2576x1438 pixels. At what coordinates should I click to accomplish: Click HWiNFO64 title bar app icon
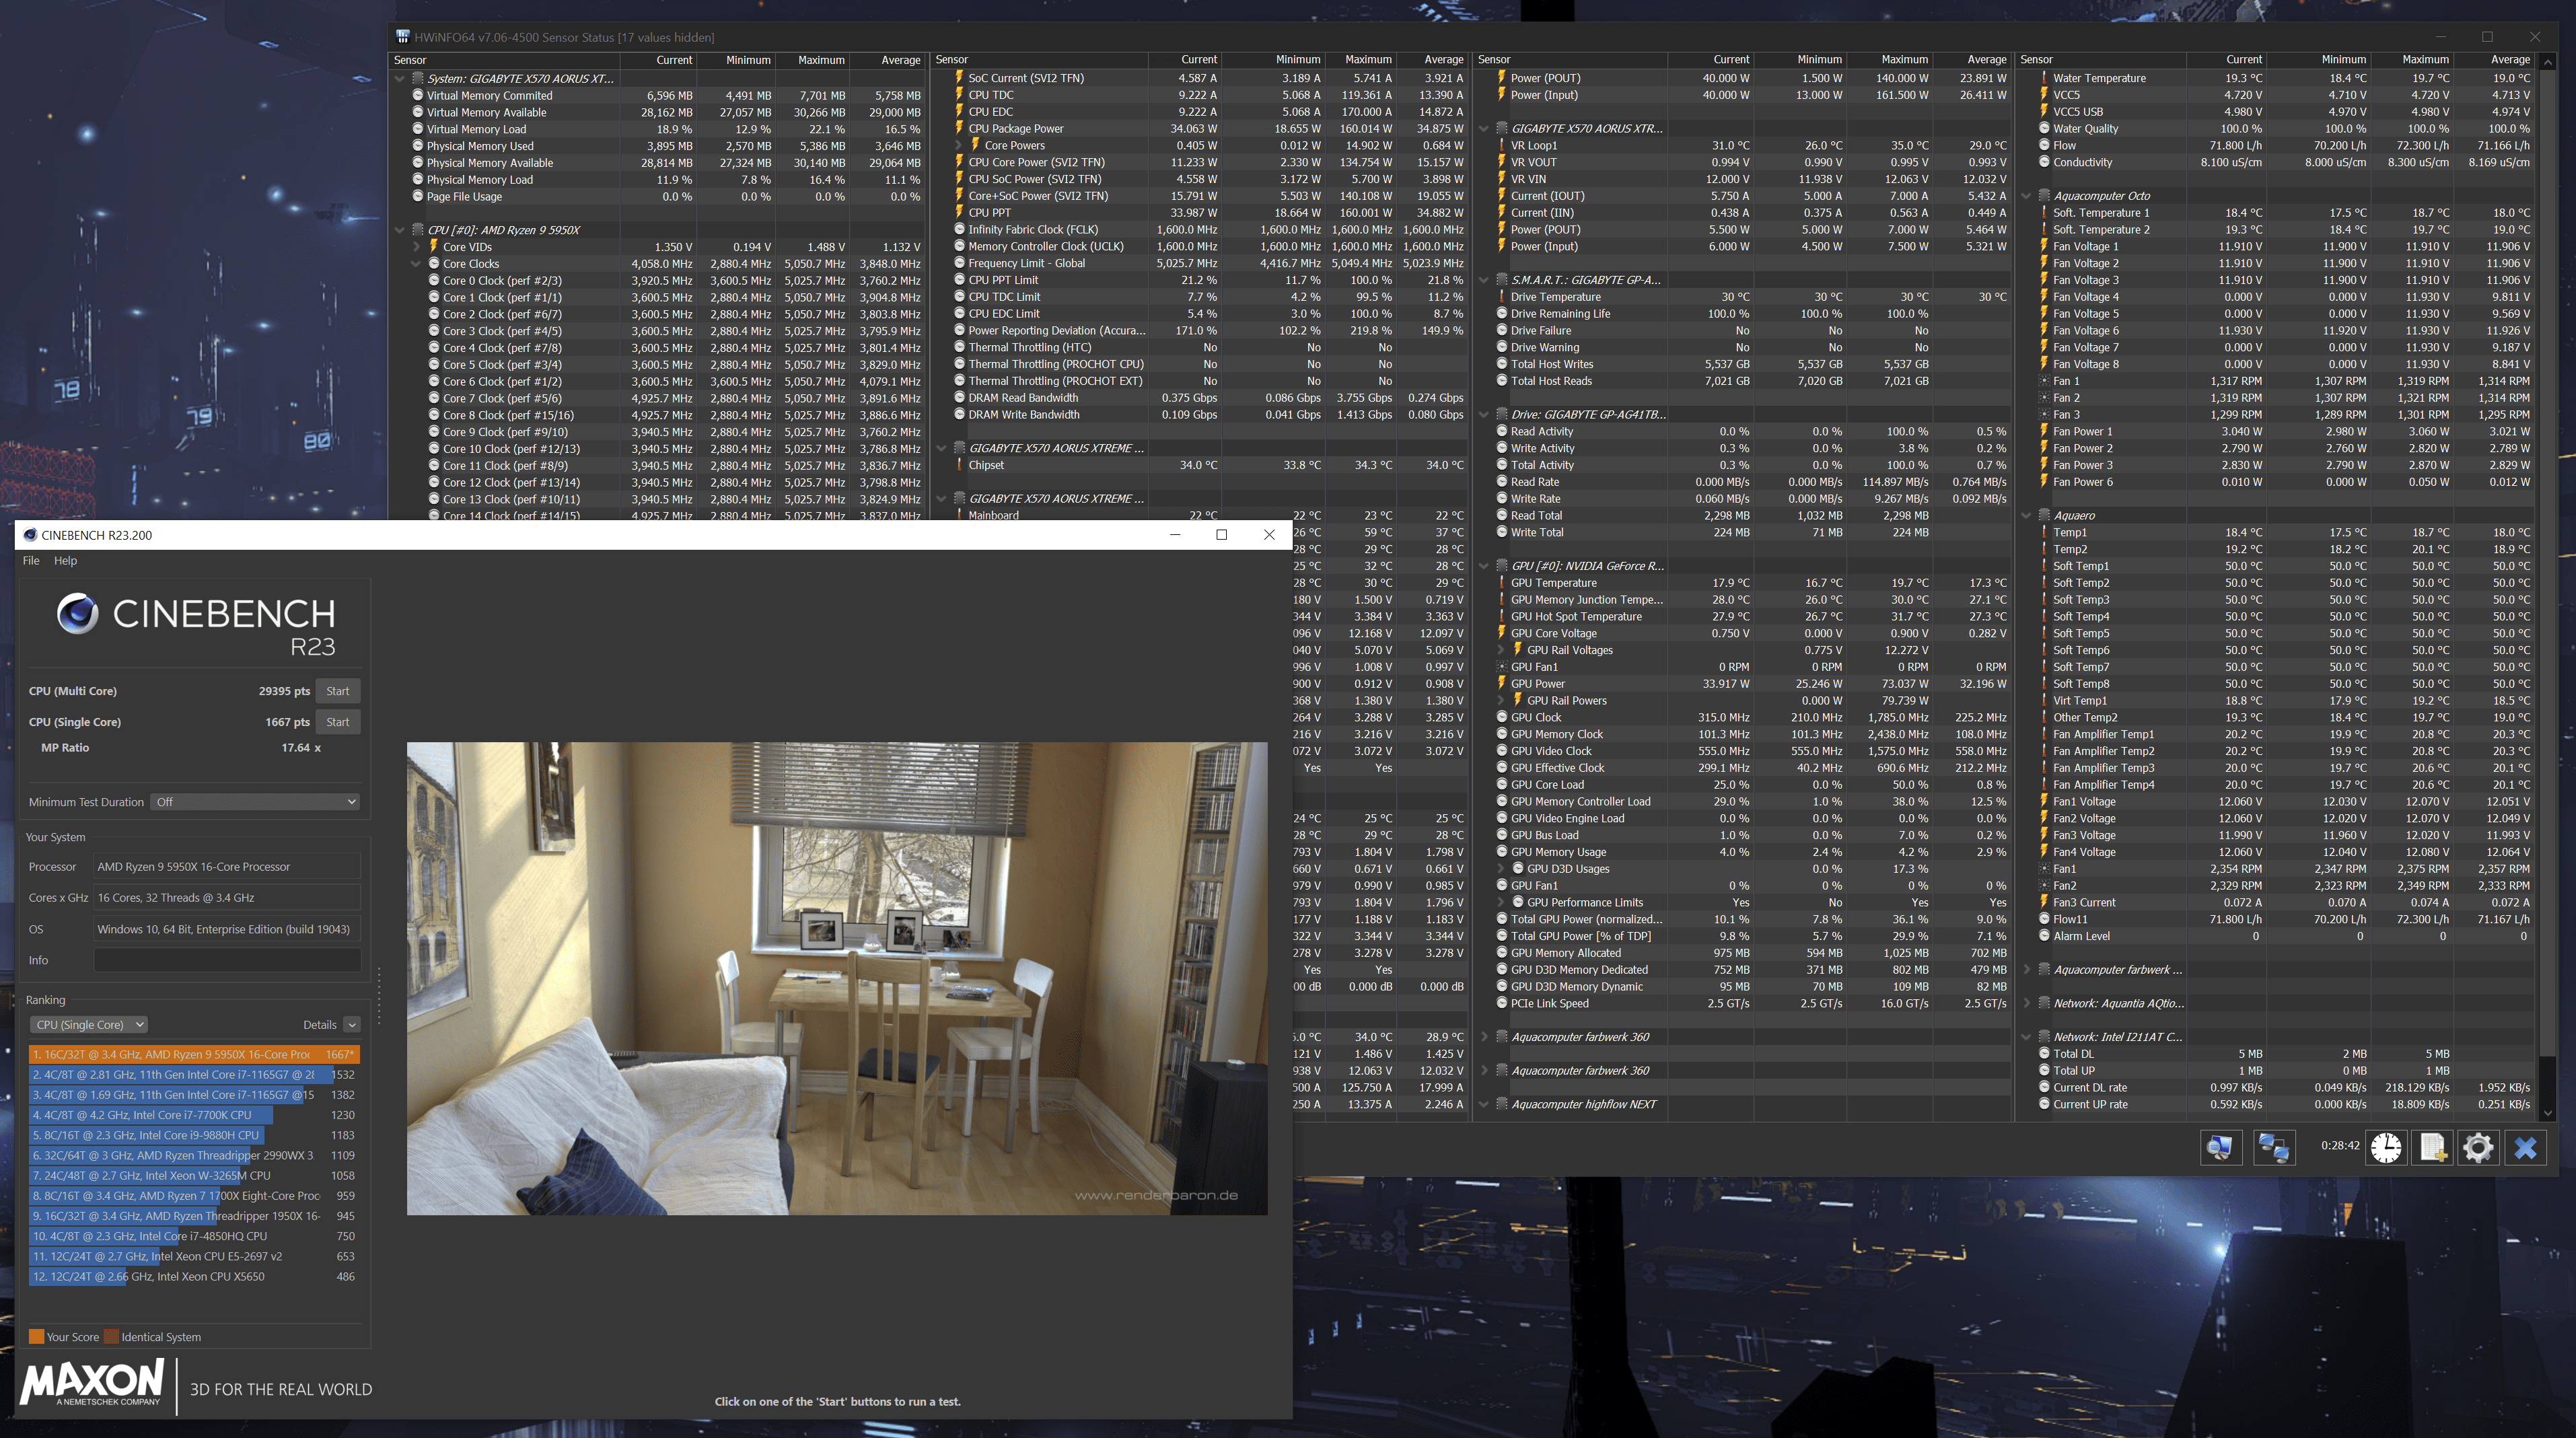[402, 37]
